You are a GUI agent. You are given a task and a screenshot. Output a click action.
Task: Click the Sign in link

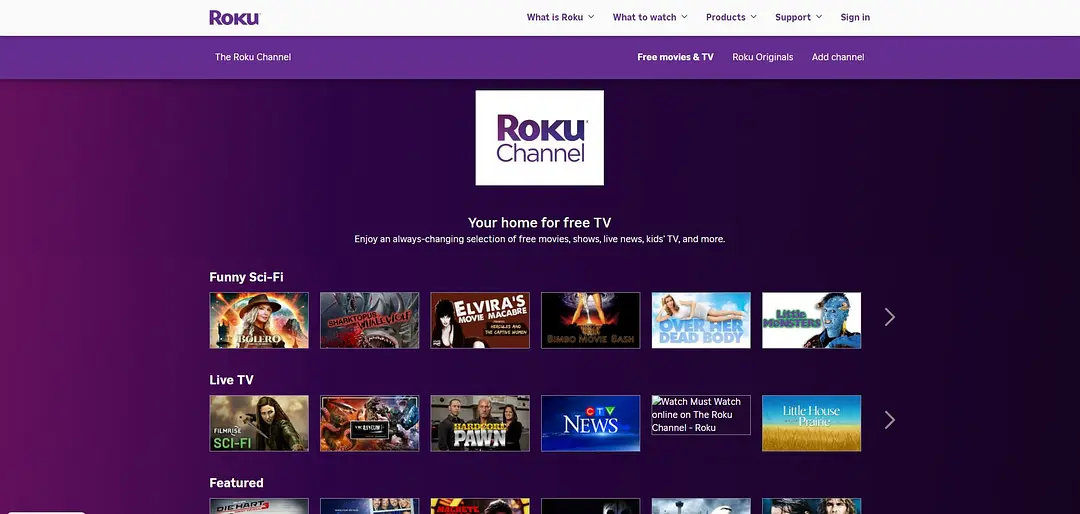point(855,17)
